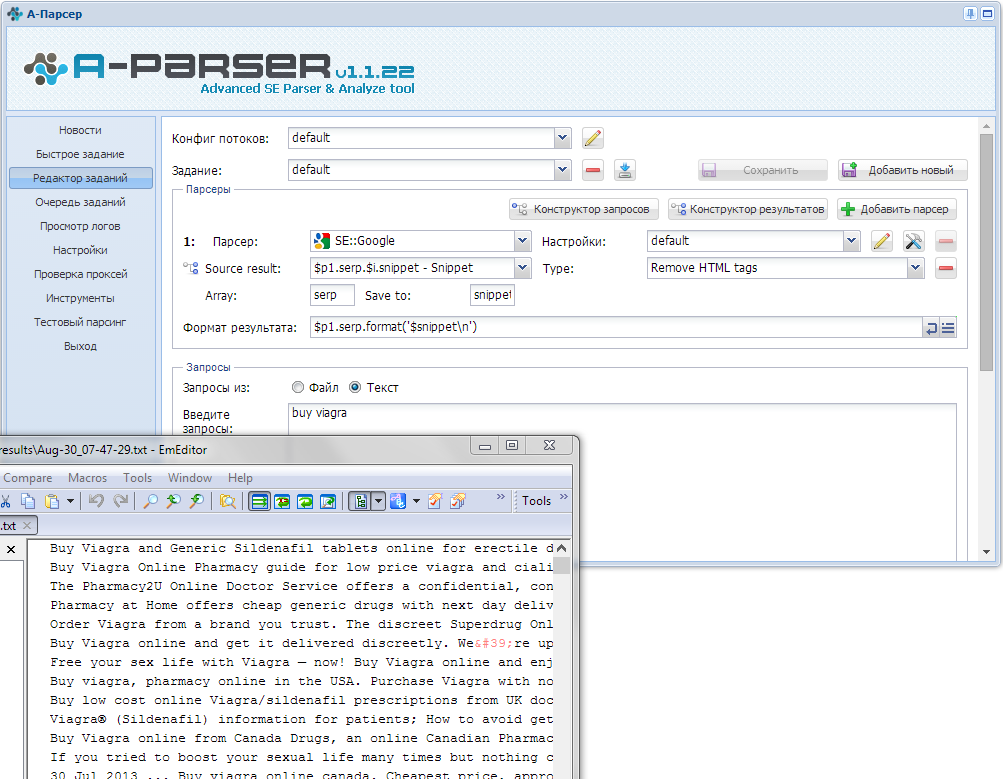
Task: Remove the SE::Google parser minus icon
Action: [x=945, y=241]
